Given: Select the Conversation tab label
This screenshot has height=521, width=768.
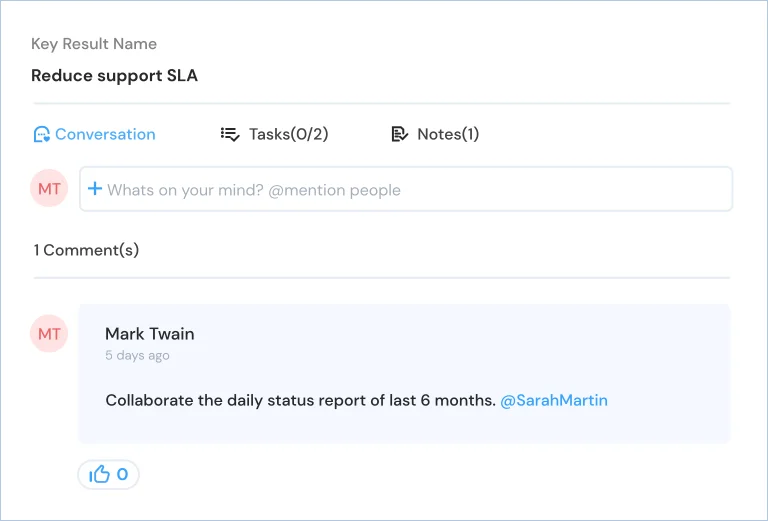Looking at the screenshot, I should click(105, 134).
